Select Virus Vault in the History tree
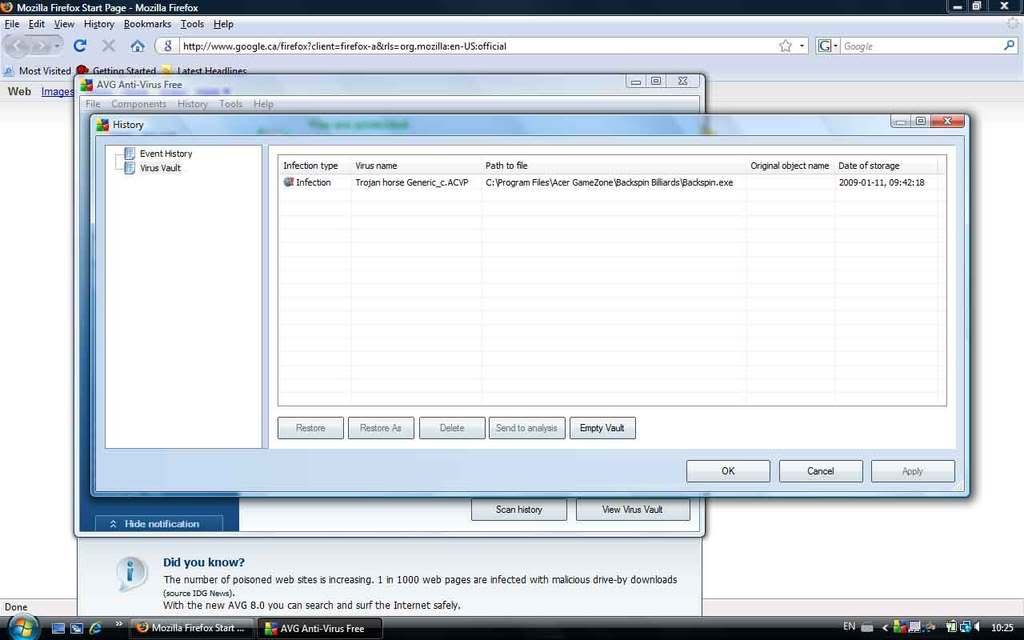 (160, 168)
